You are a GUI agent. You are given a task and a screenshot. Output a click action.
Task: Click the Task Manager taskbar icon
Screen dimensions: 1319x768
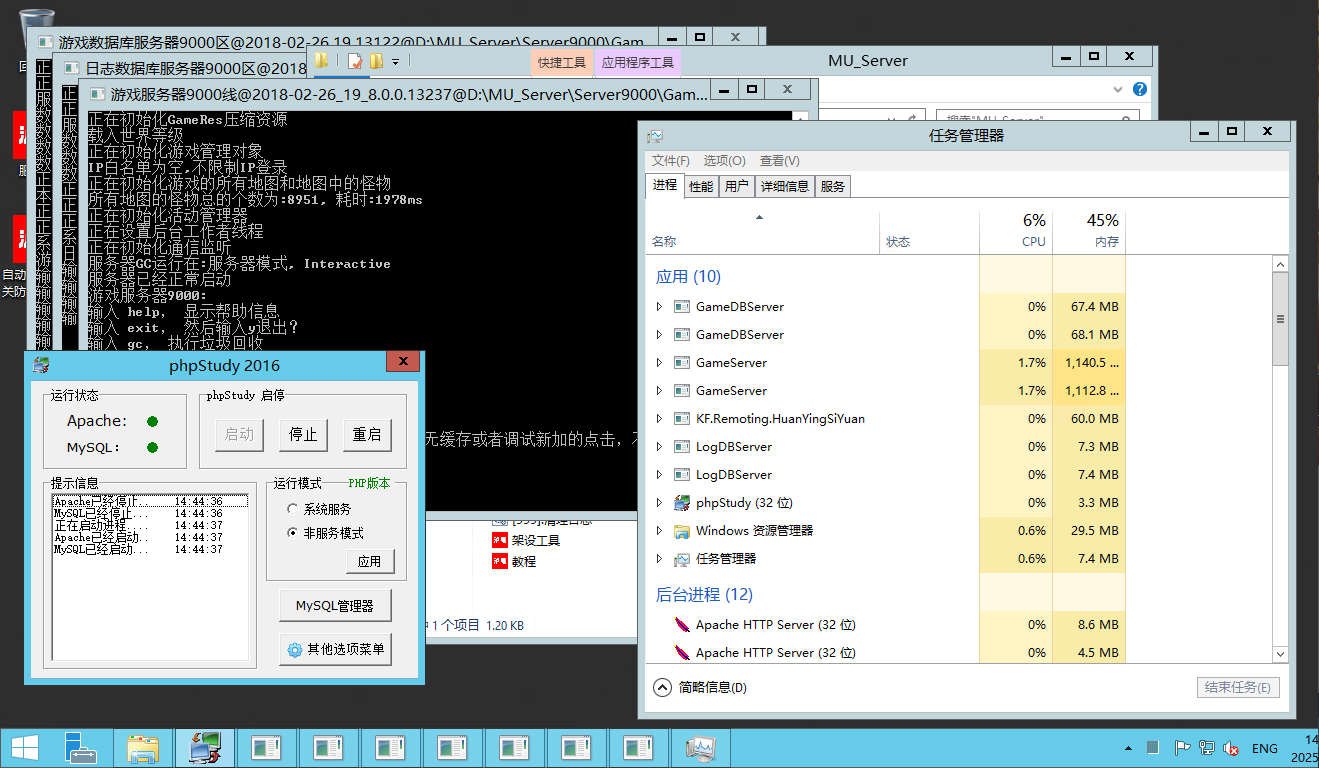tap(701, 748)
